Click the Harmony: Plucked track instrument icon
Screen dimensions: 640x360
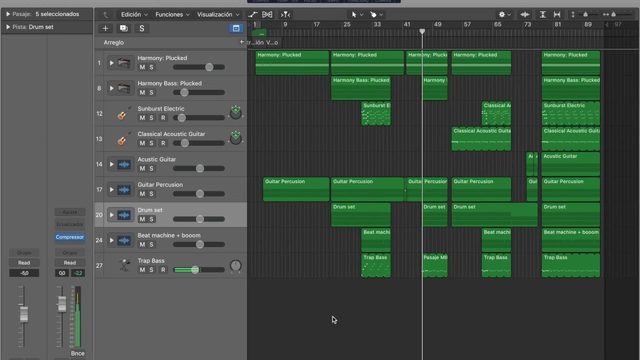click(124, 63)
